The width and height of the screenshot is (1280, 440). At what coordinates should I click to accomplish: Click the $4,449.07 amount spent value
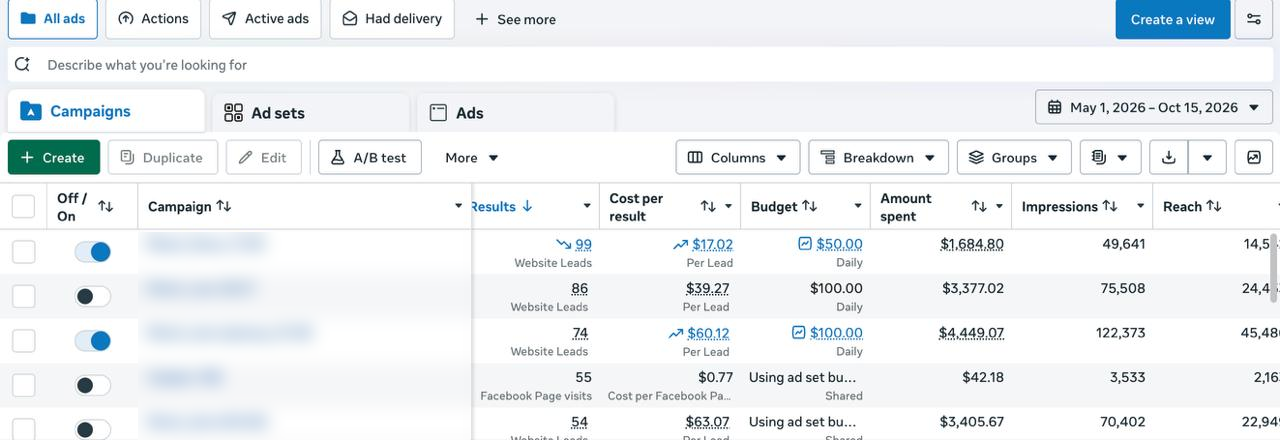pos(971,333)
